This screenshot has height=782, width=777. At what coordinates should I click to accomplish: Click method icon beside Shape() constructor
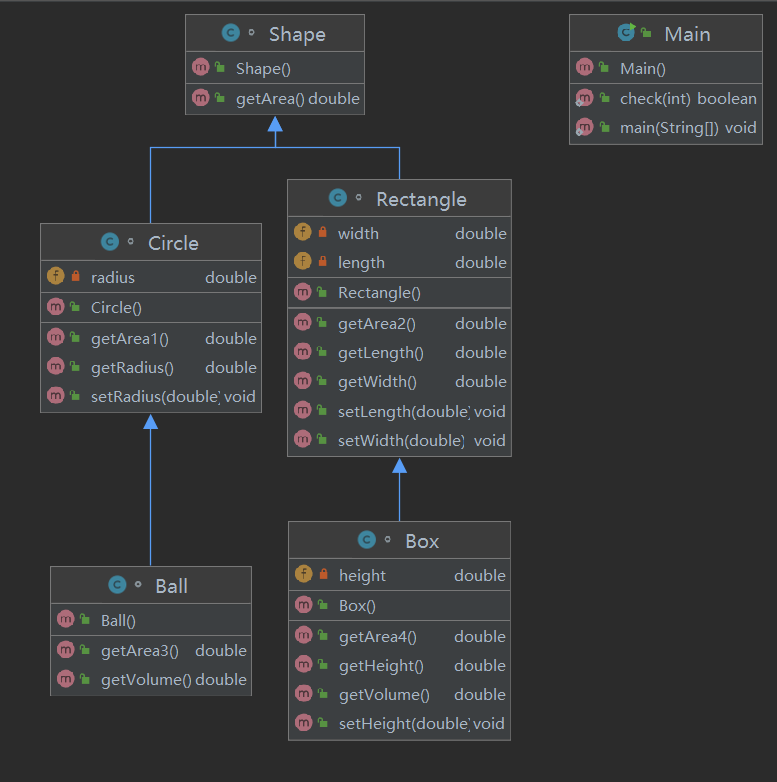tap(200, 67)
